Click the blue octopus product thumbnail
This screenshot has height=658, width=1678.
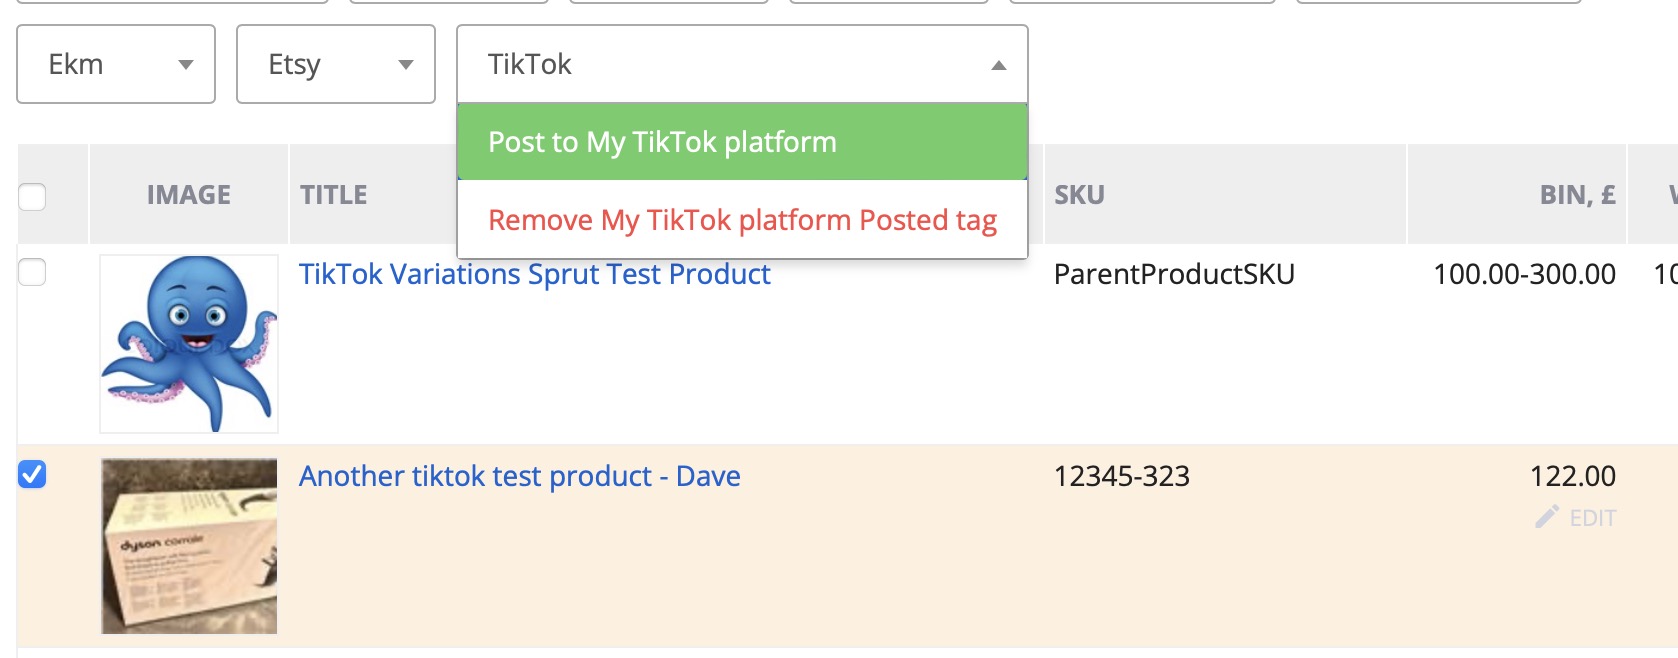click(189, 343)
